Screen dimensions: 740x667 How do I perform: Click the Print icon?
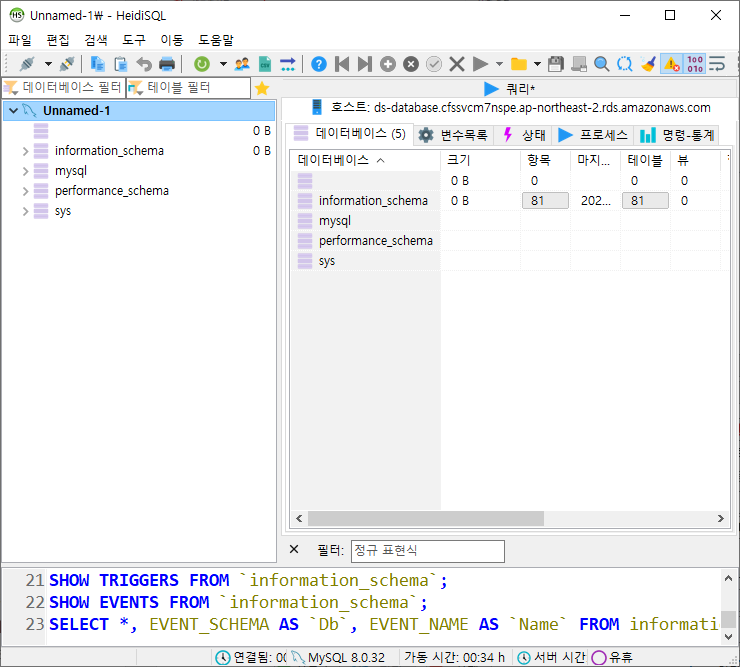coord(167,63)
